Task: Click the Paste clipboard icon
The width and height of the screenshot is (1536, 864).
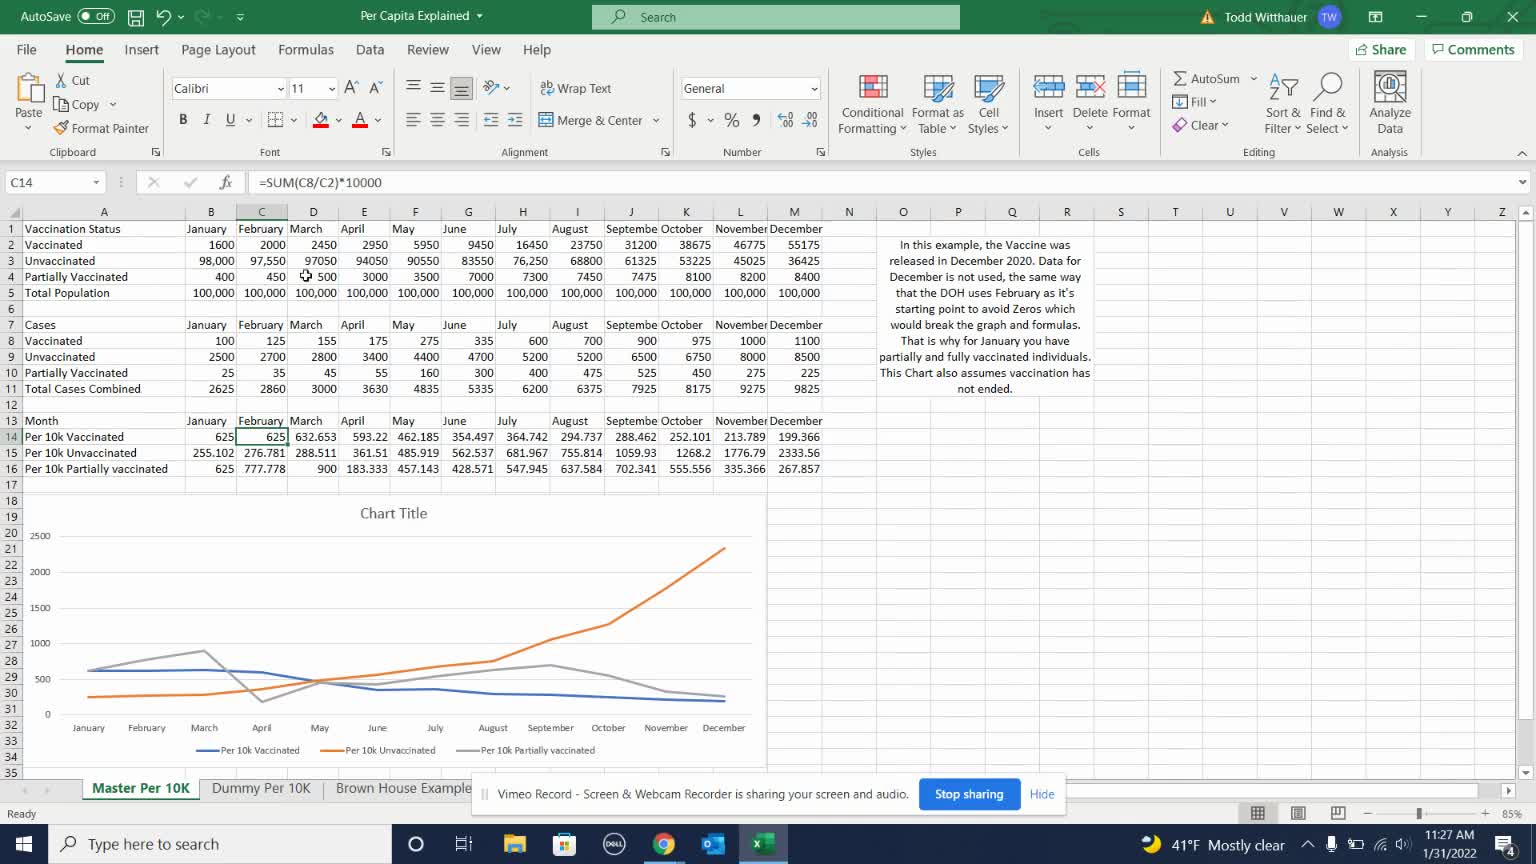Action: pos(29,90)
